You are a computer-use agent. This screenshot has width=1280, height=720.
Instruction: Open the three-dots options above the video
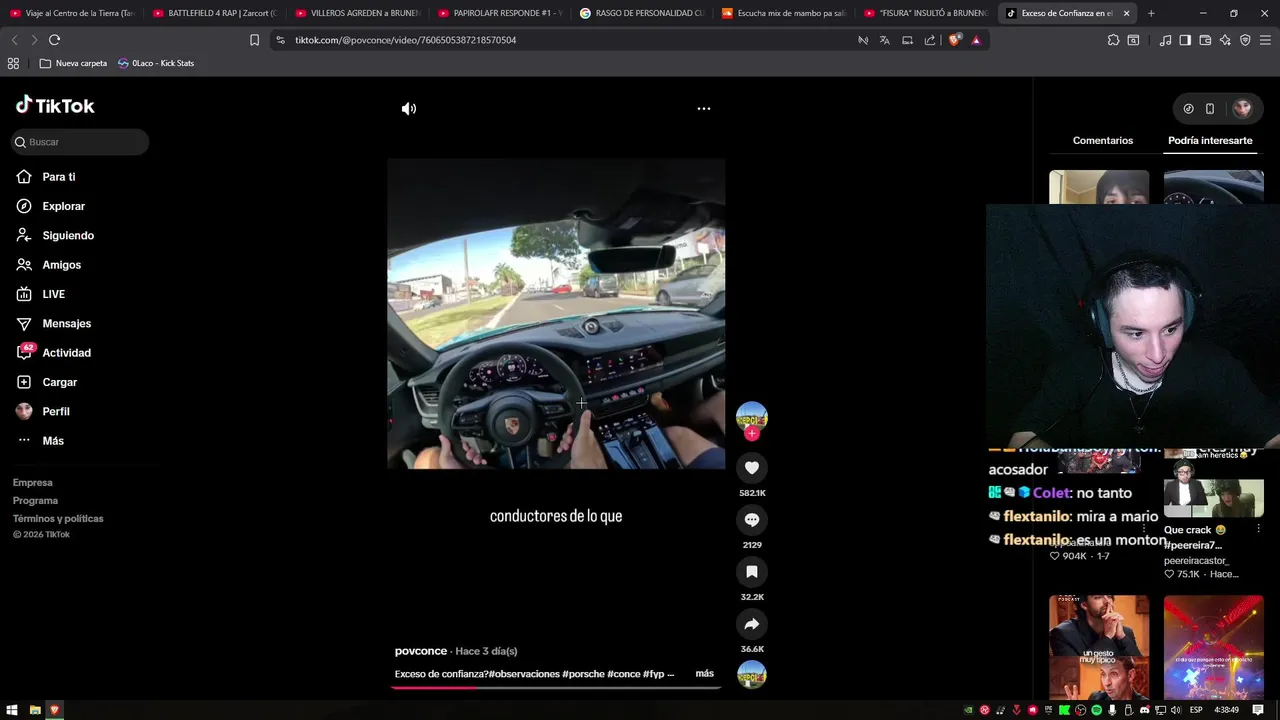(x=704, y=108)
